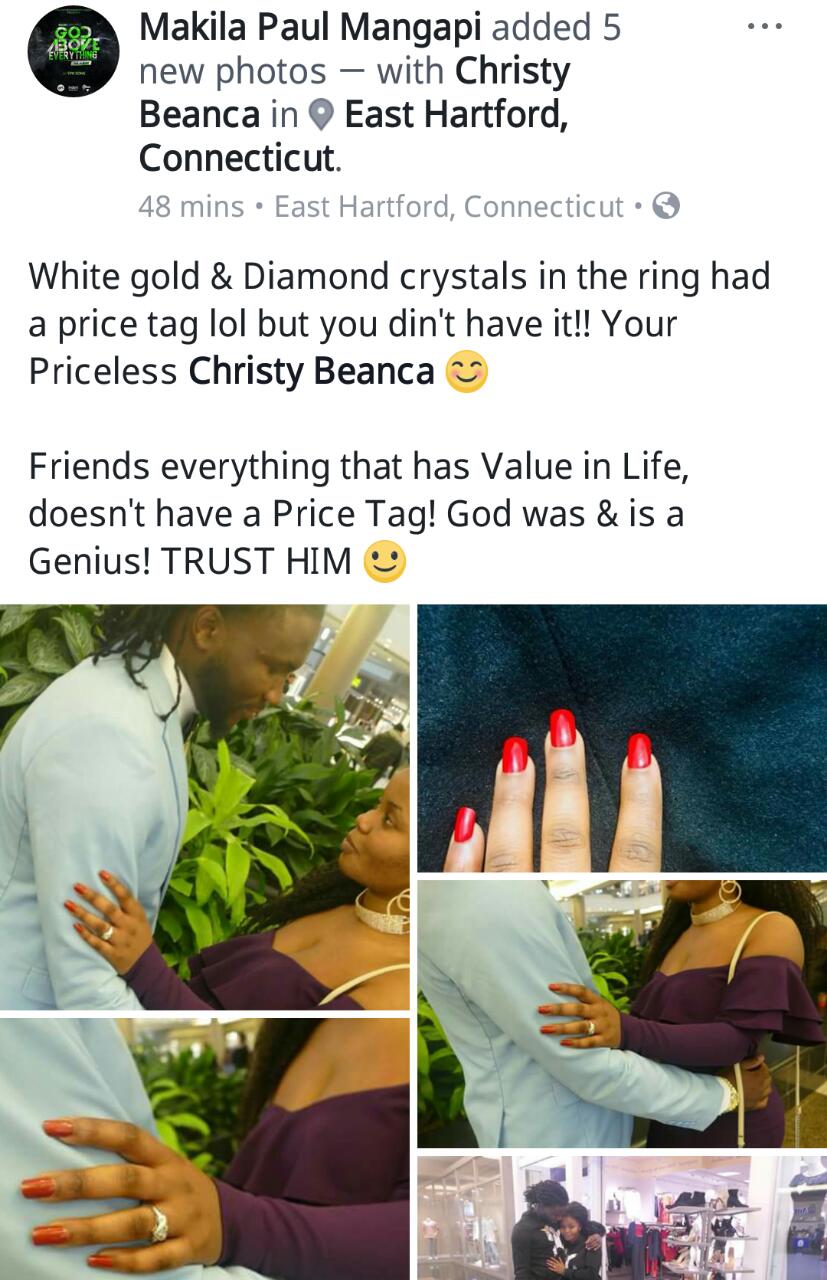Open the red nails on dark fabric photo
Screen dimensions: 827x1280
tap(622, 739)
